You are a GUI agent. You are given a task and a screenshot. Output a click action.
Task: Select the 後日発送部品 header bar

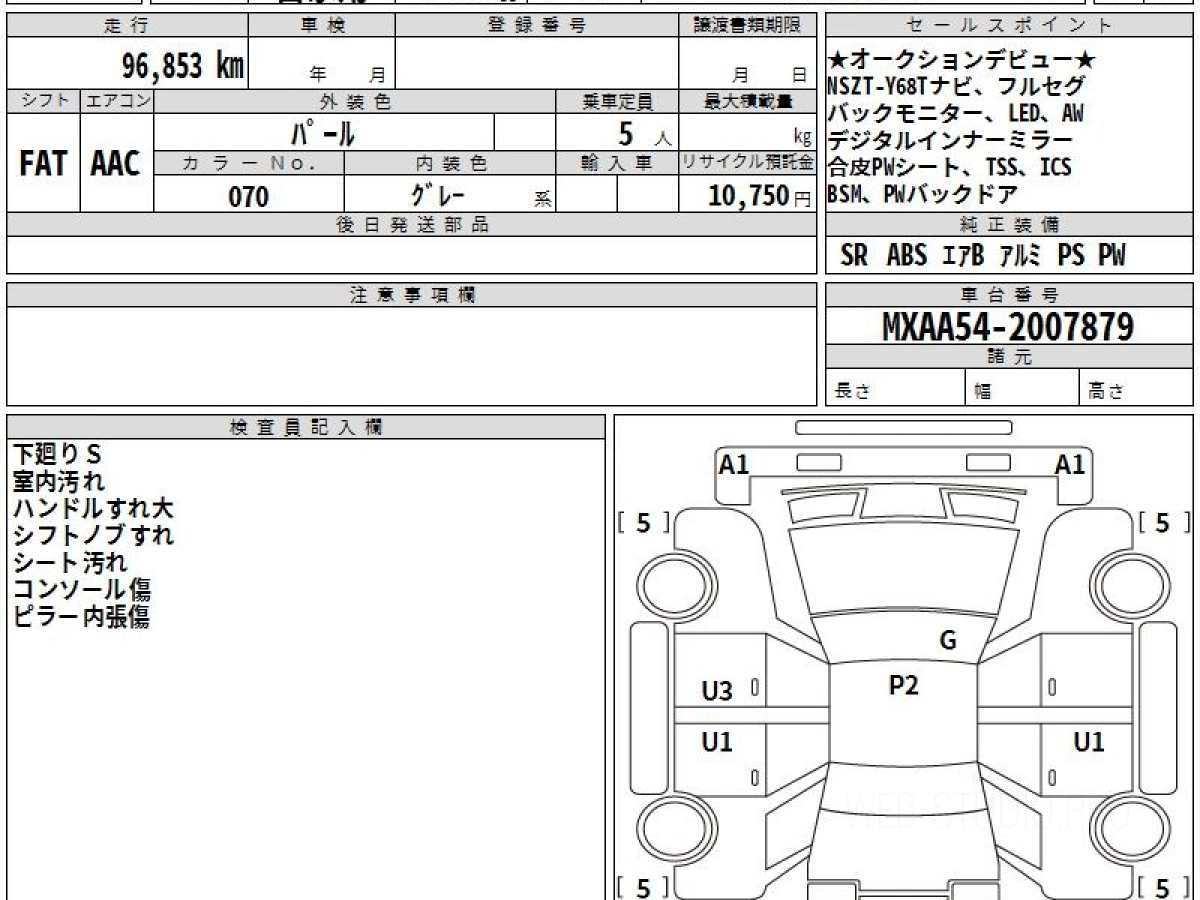click(411, 225)
